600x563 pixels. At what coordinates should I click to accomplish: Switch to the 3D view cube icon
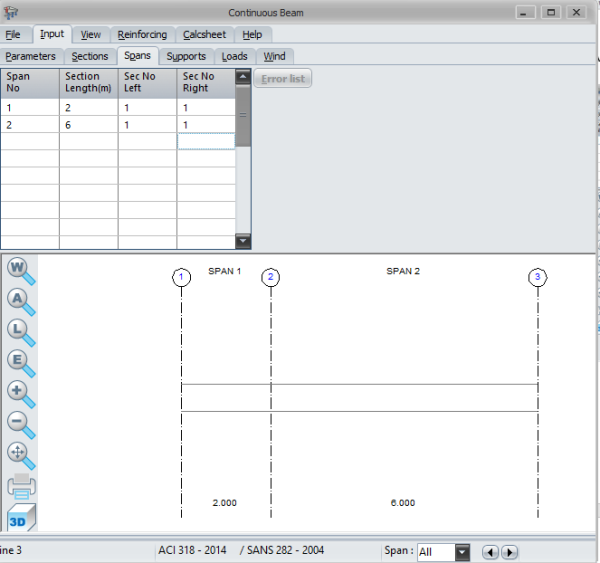click(20, 518)
